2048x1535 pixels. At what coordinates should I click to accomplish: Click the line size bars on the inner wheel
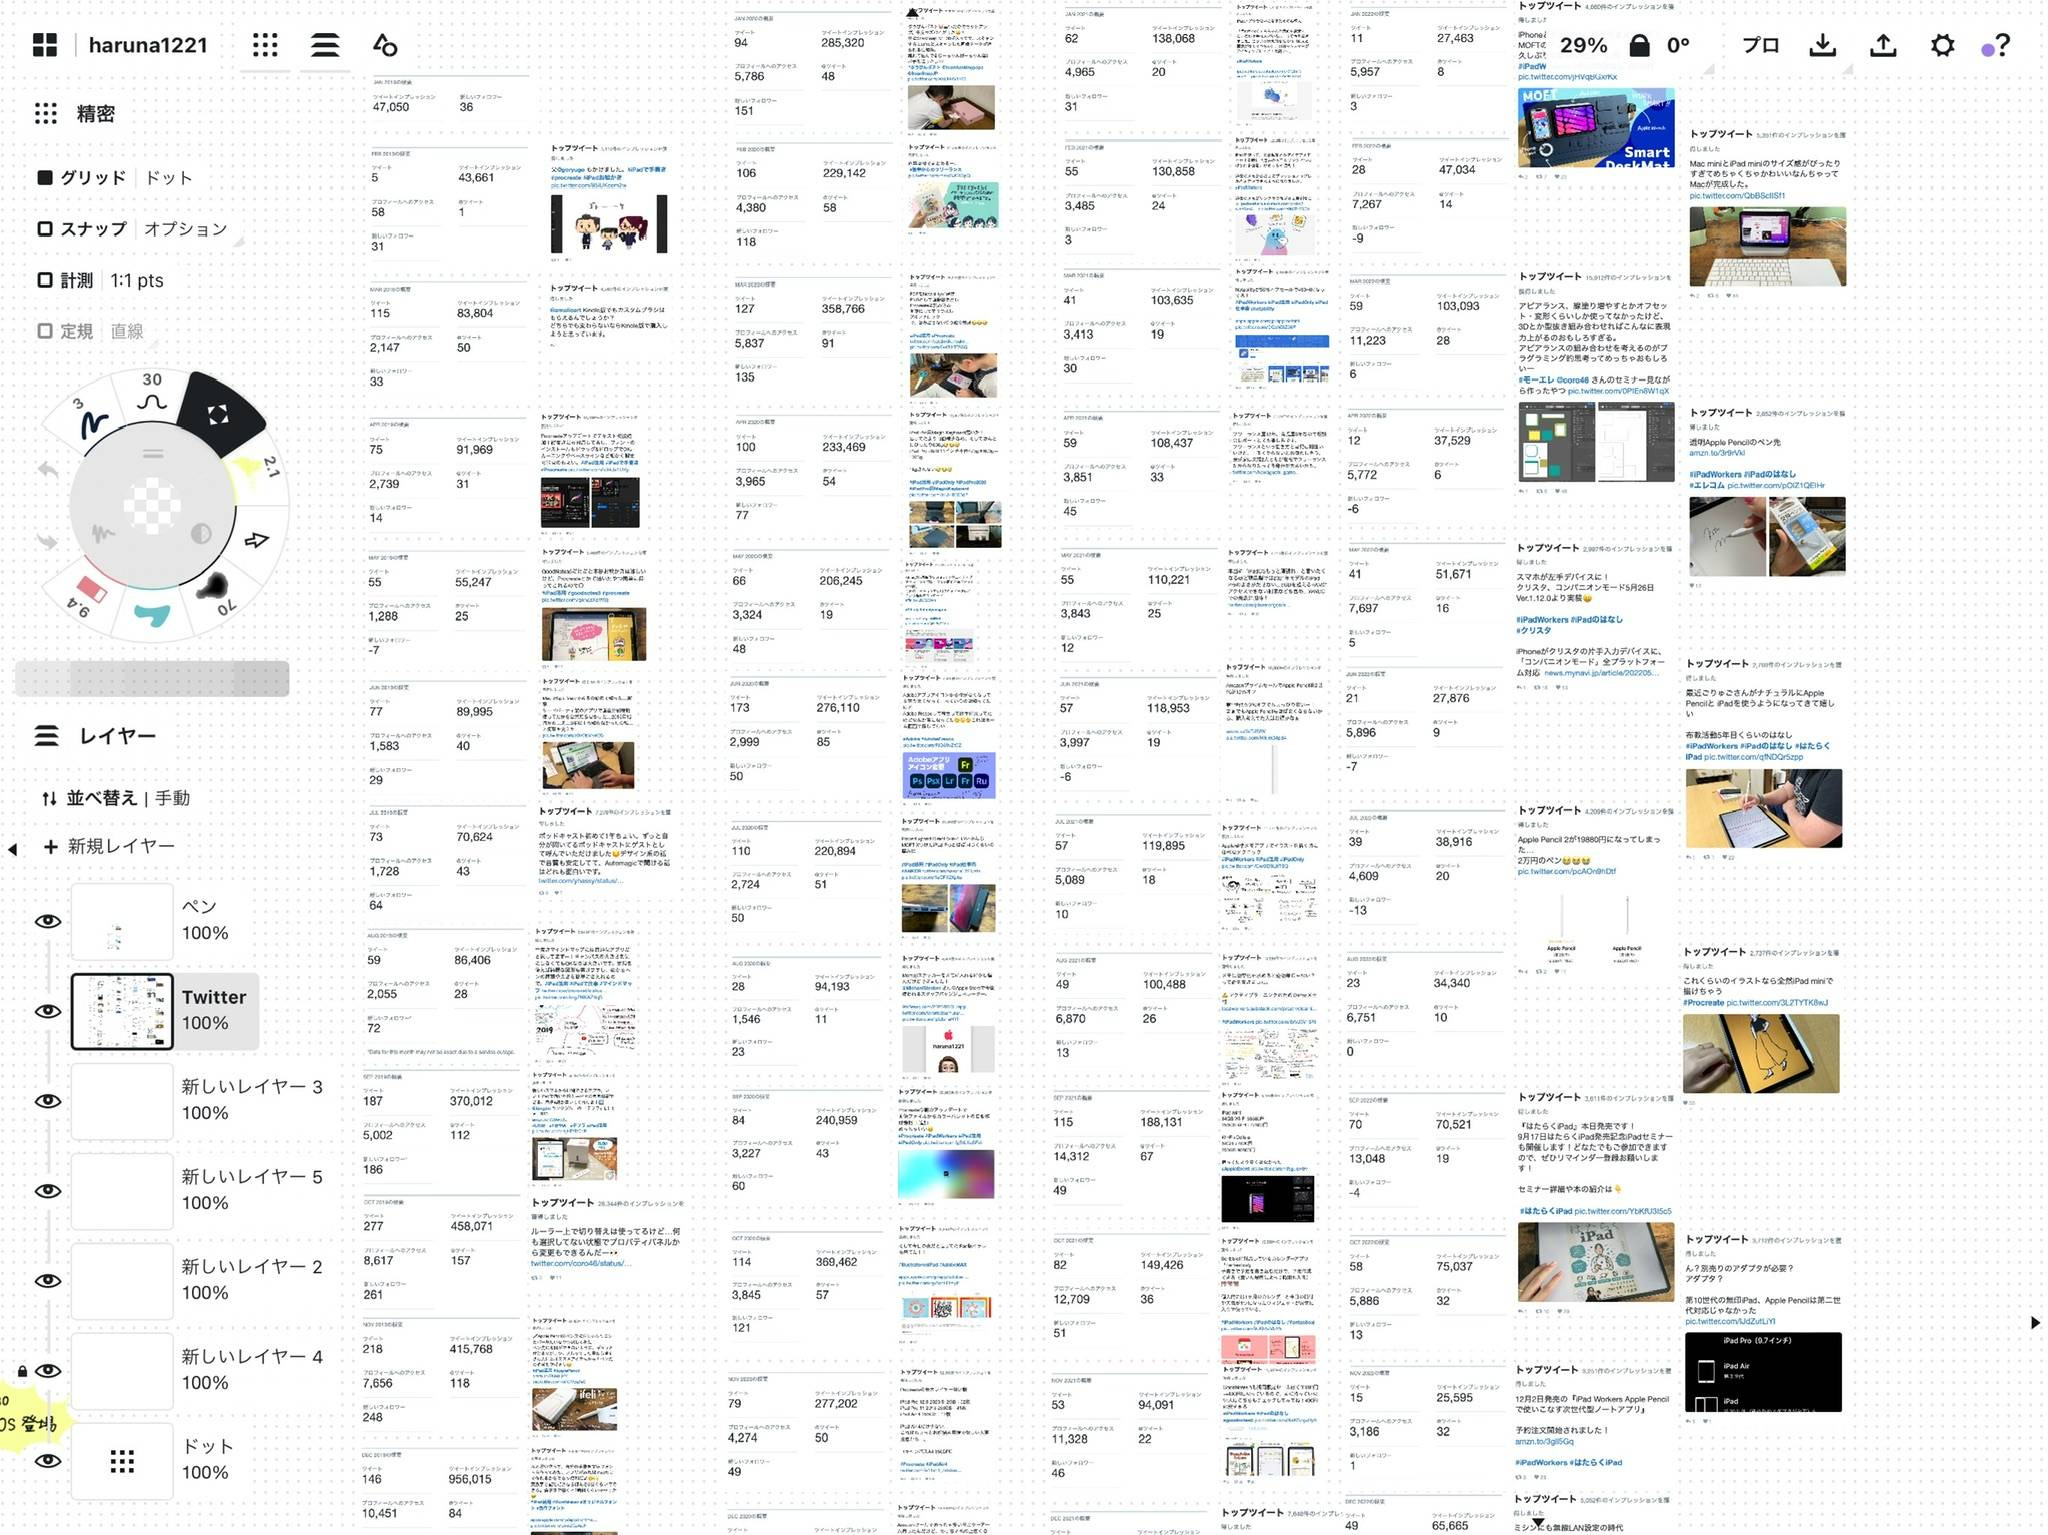[152, 454]
